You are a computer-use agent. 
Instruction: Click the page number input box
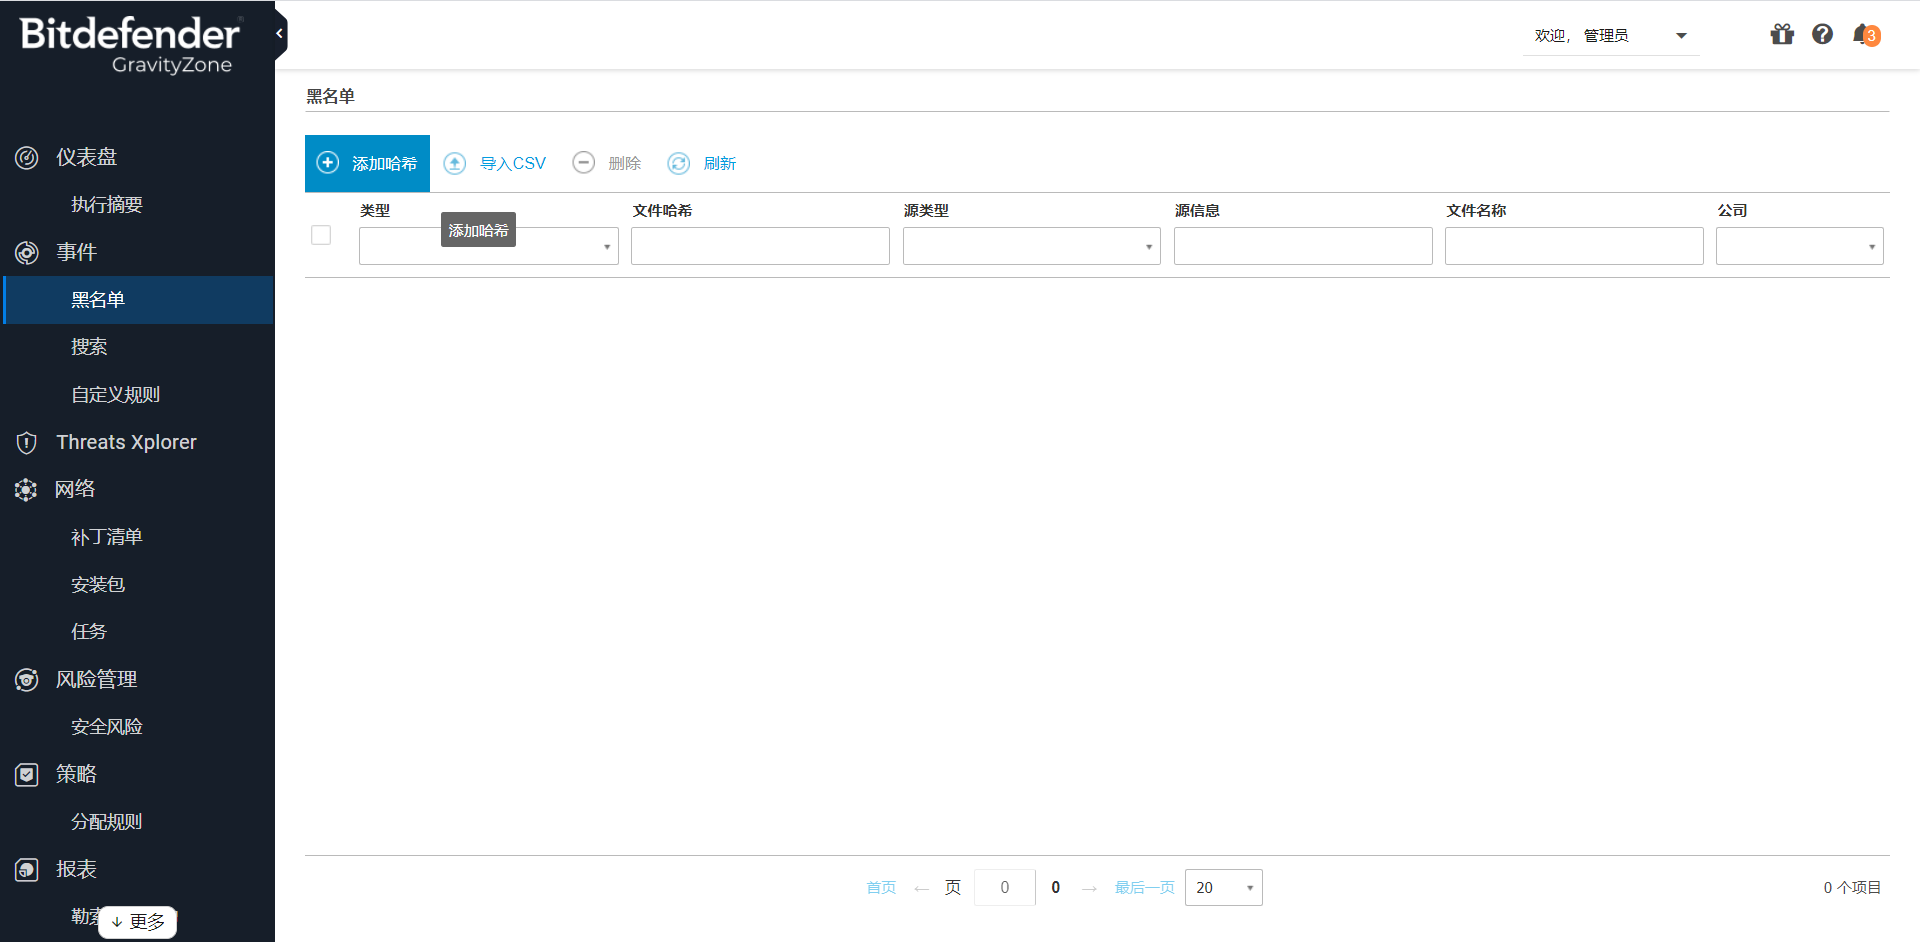[1005, 888]
